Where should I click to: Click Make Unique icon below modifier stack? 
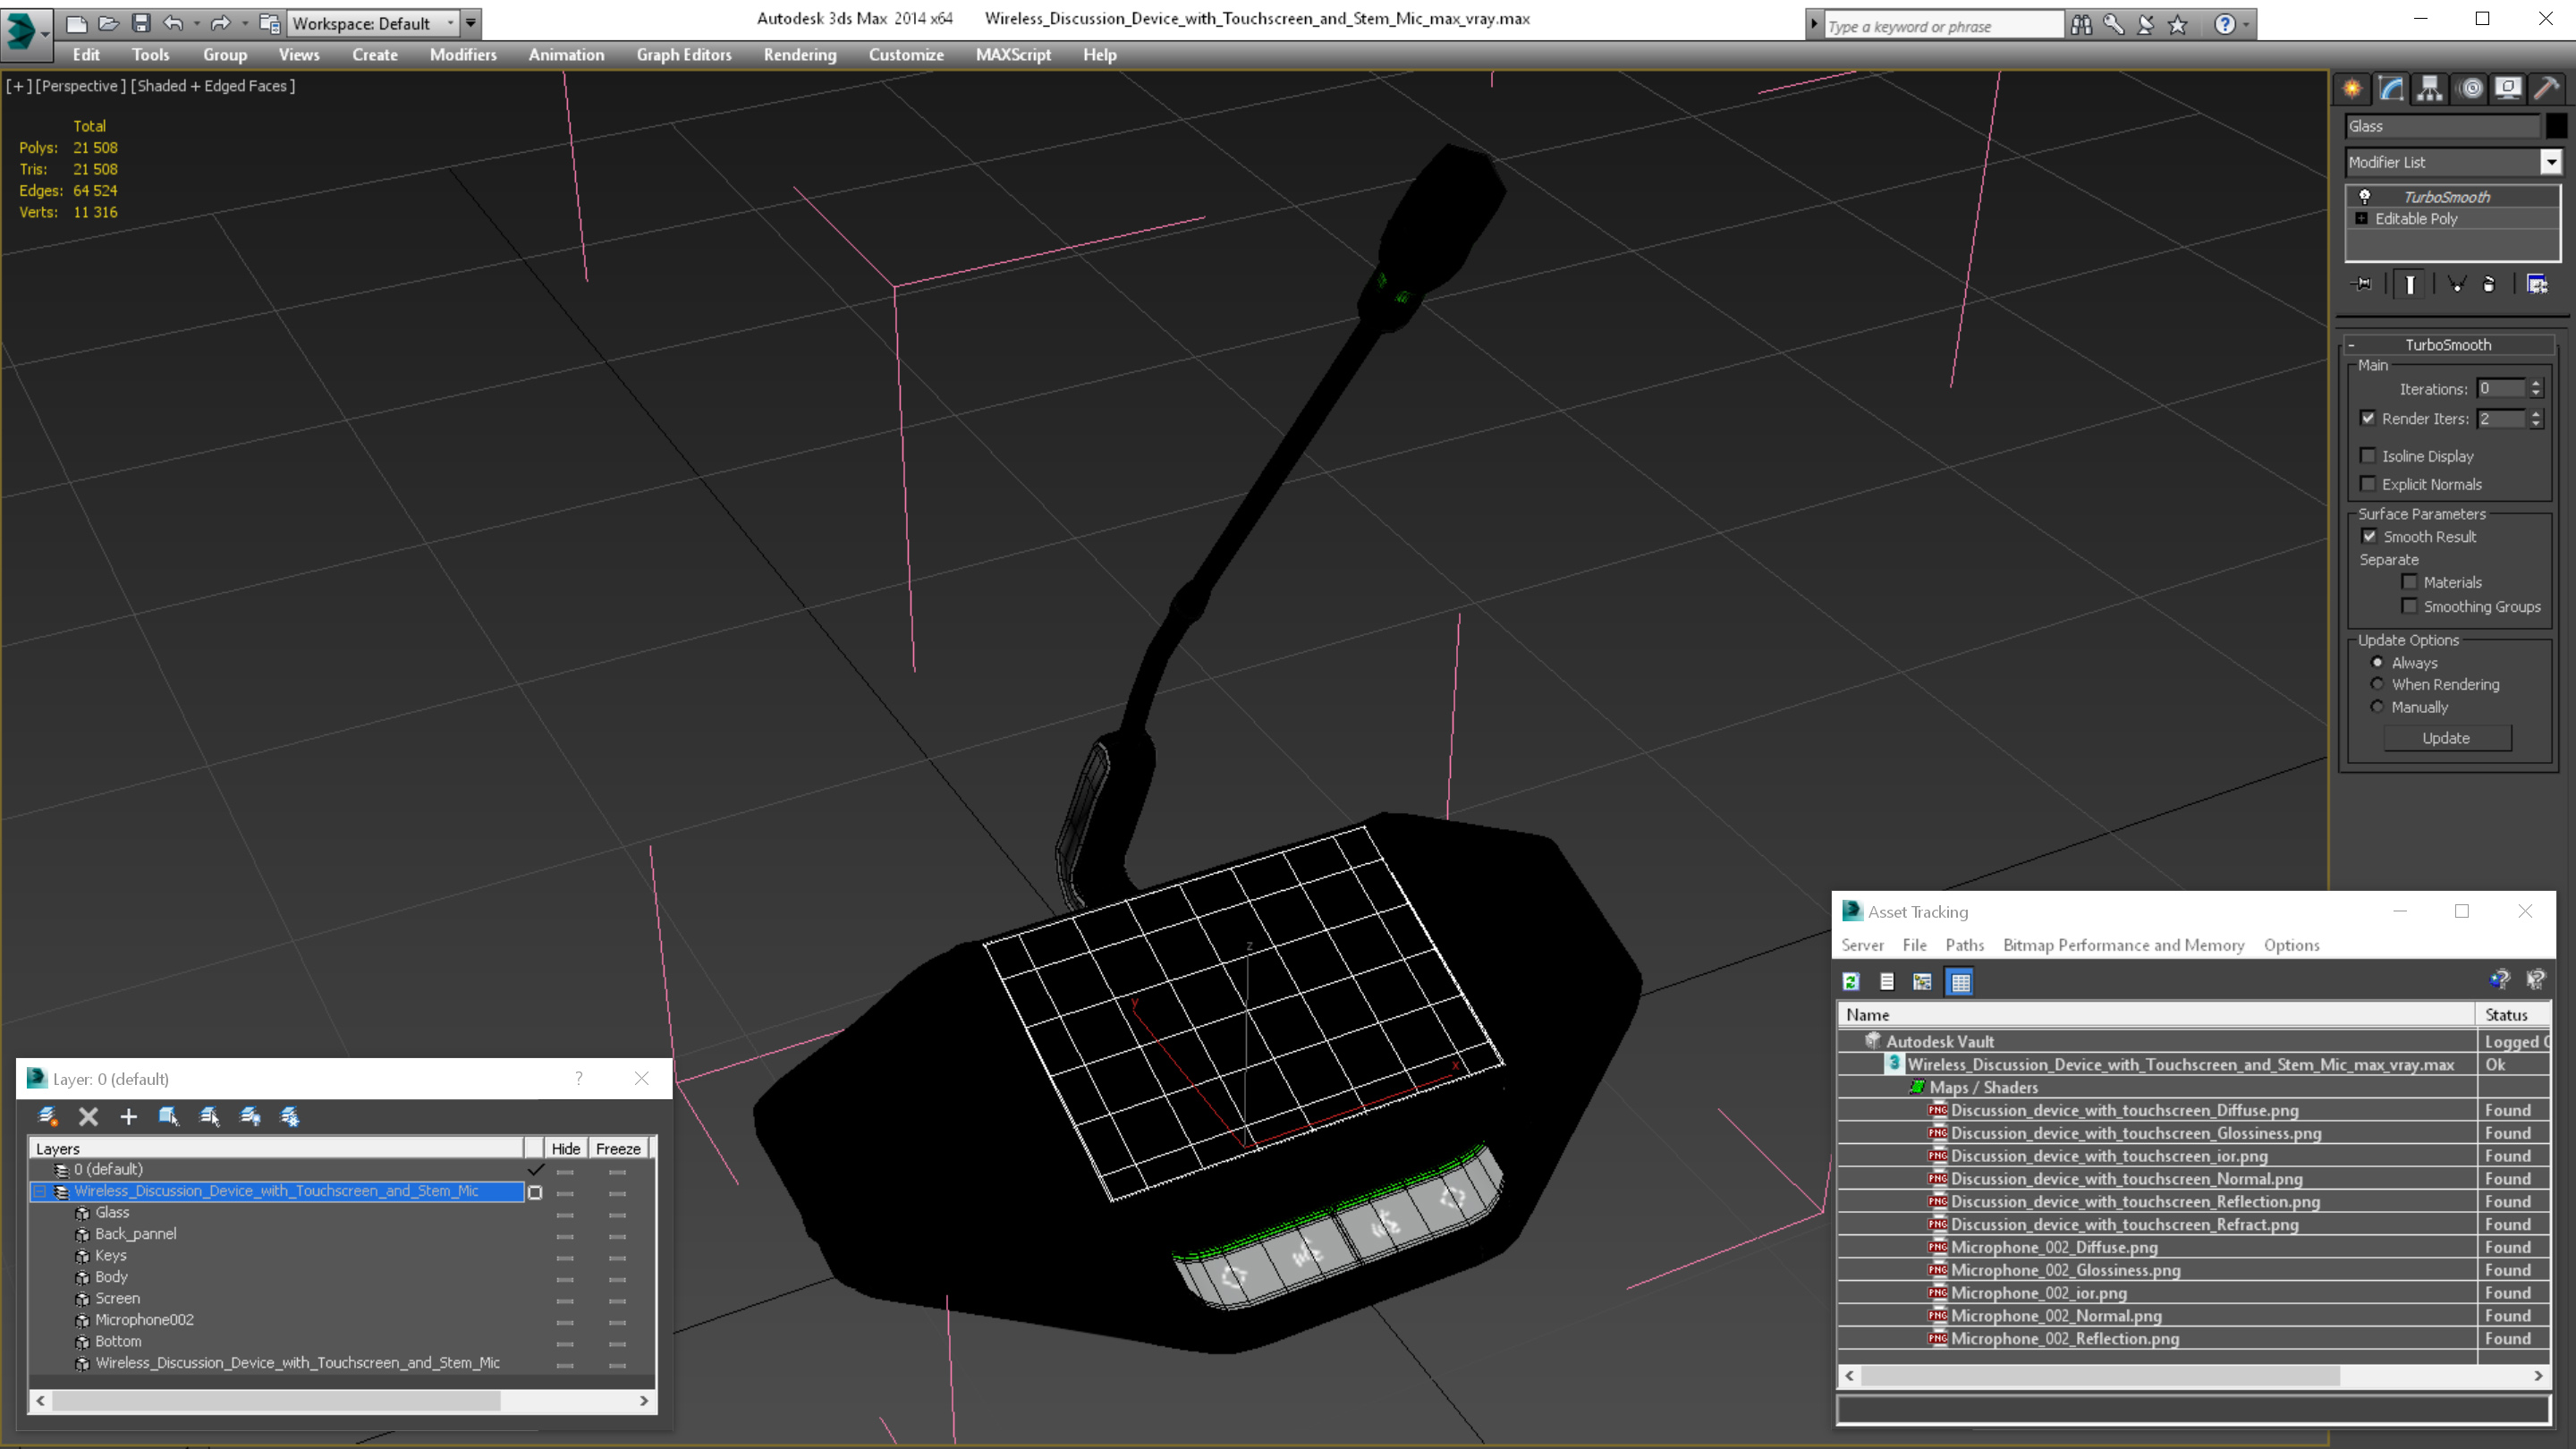coord(2457,284)
